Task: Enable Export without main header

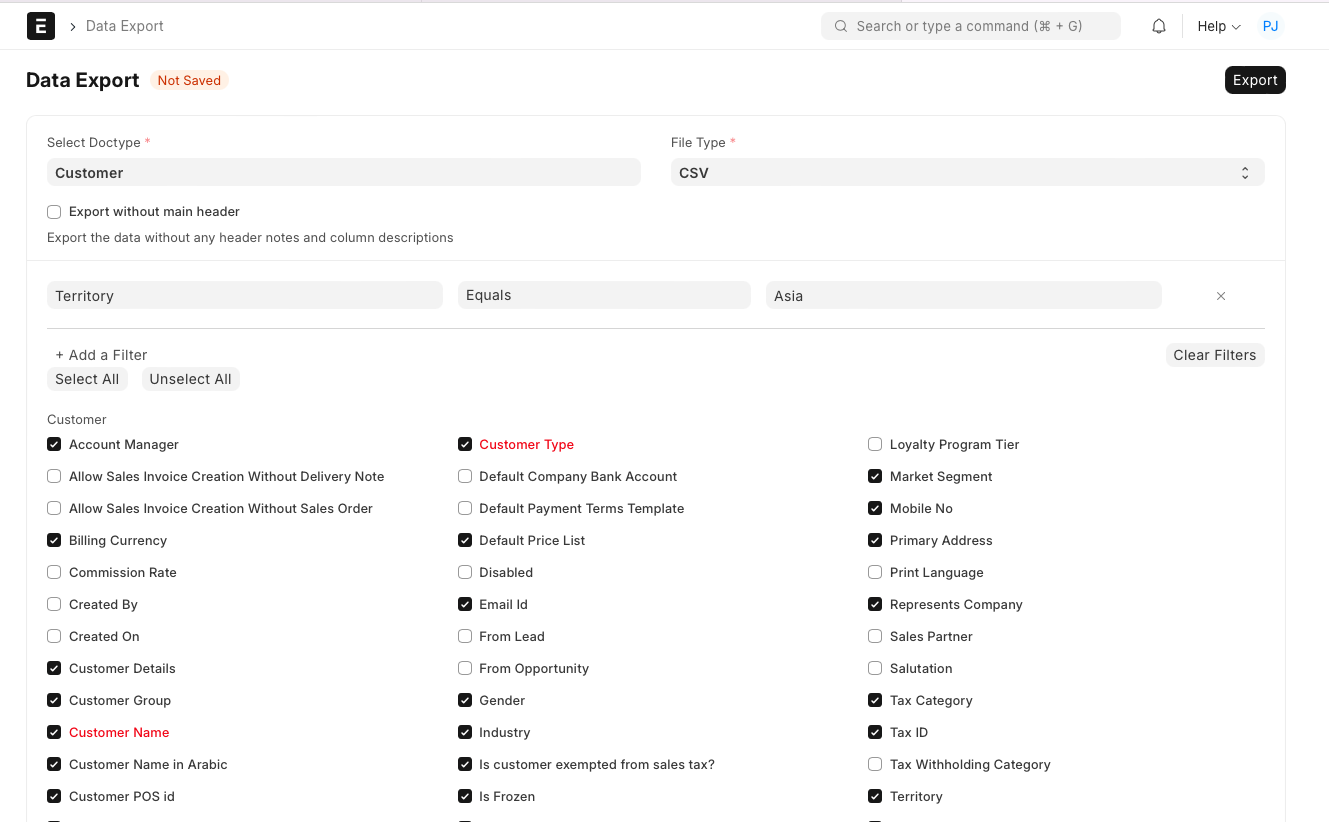Action: pyautogui.click(x=53, y=211)
